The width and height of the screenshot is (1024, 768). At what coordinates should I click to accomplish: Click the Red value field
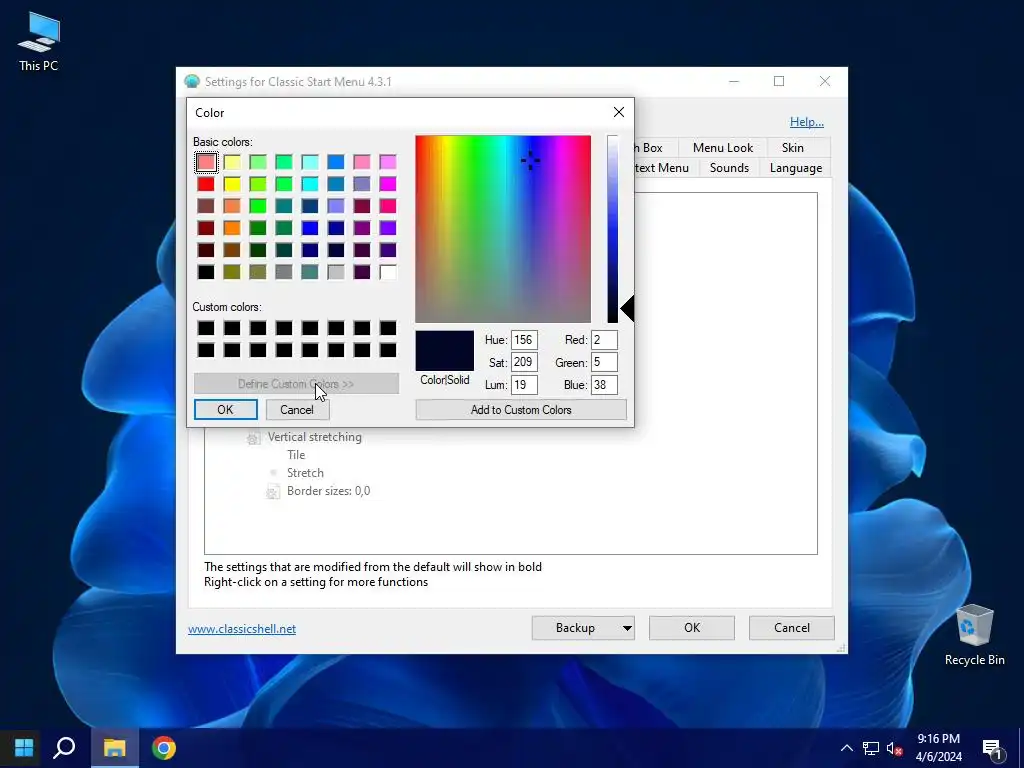pos(604,340)
